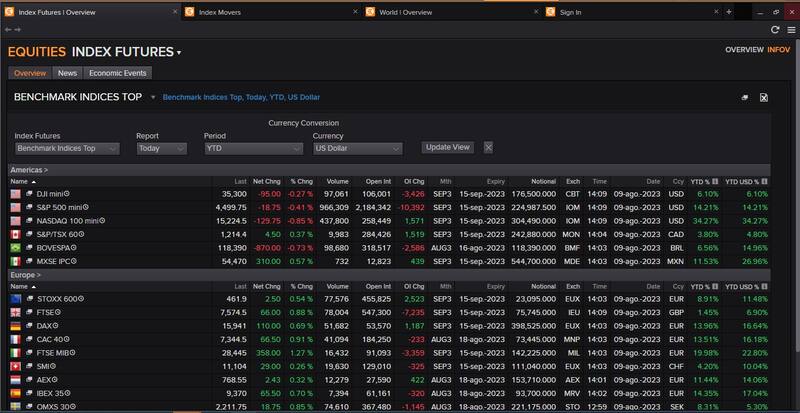The width and height of the screenshot is (800, 413).
Task: Open the Index Futures dropdown
Action: pos(67,148)
